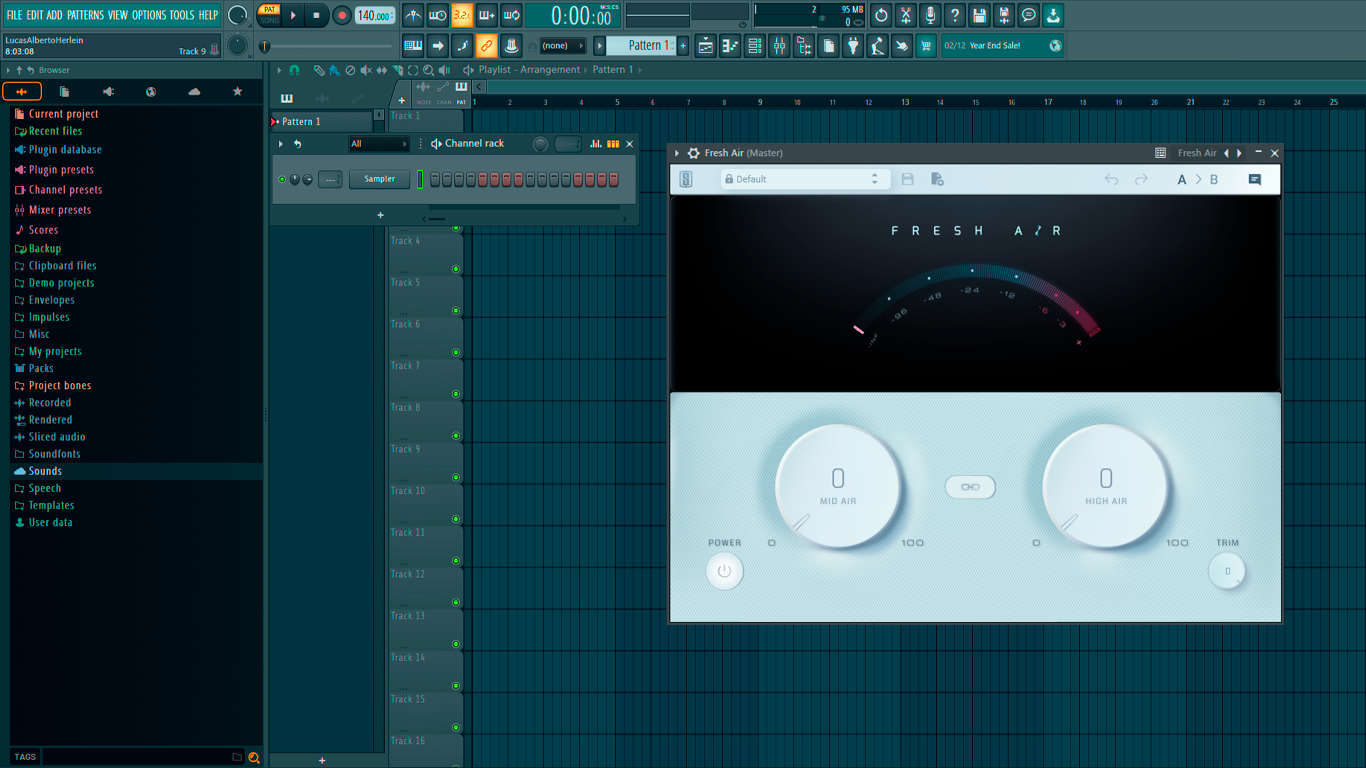
Task: Open the PATTERNS menu
Action: pyautogui.click(x=85, y=15)
